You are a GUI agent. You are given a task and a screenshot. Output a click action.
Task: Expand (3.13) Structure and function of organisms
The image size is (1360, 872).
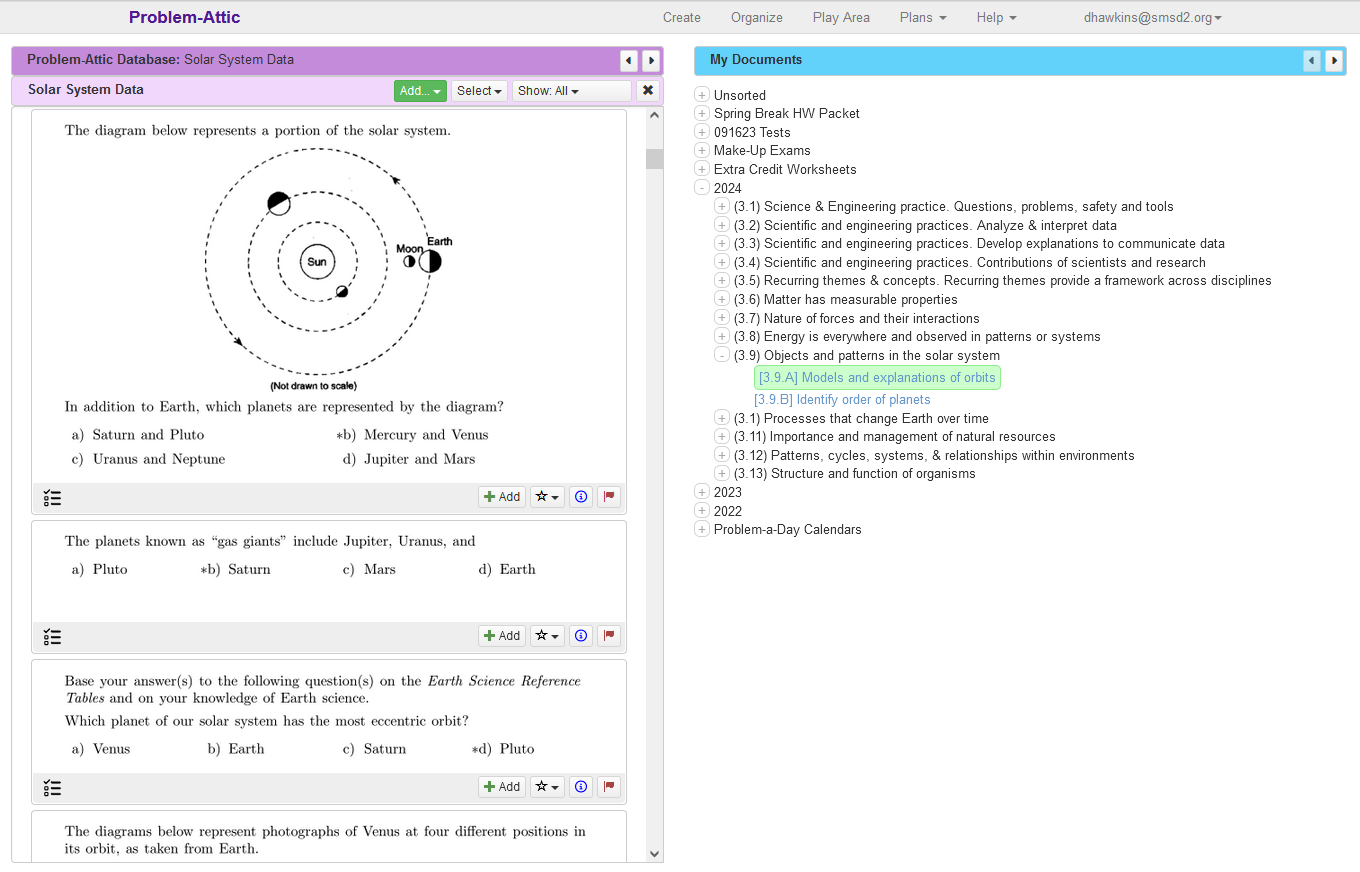pos(722,474)
